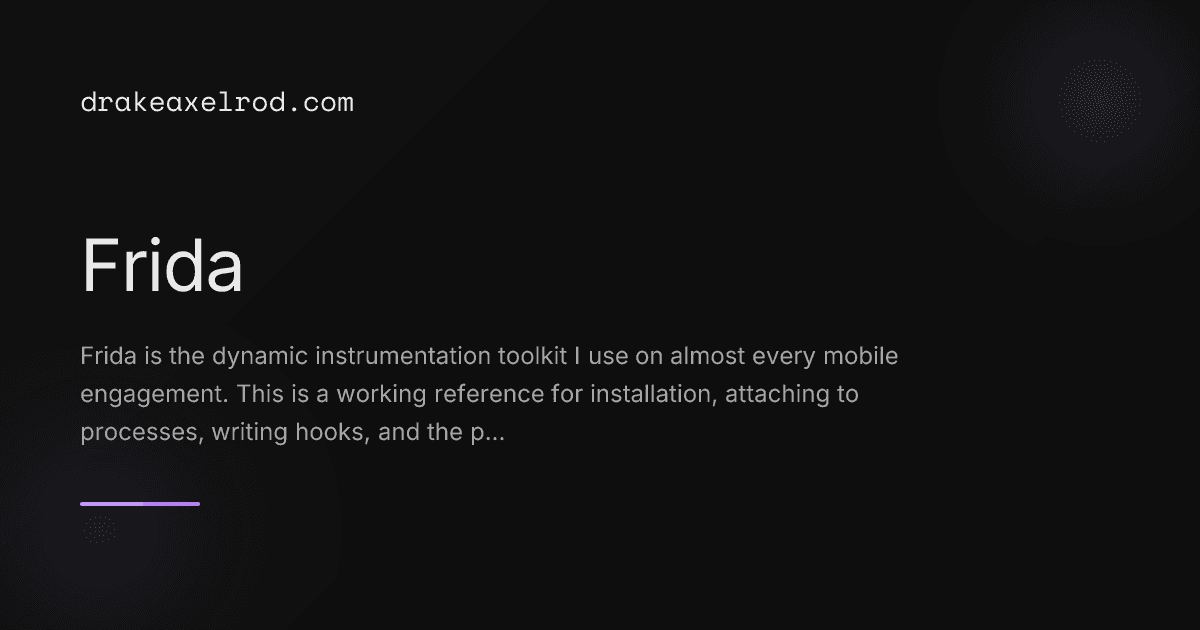This screenshot has height=630, width=1200.
Task: Click the words 'attaching to' in description
Action: tap(792, 395)
